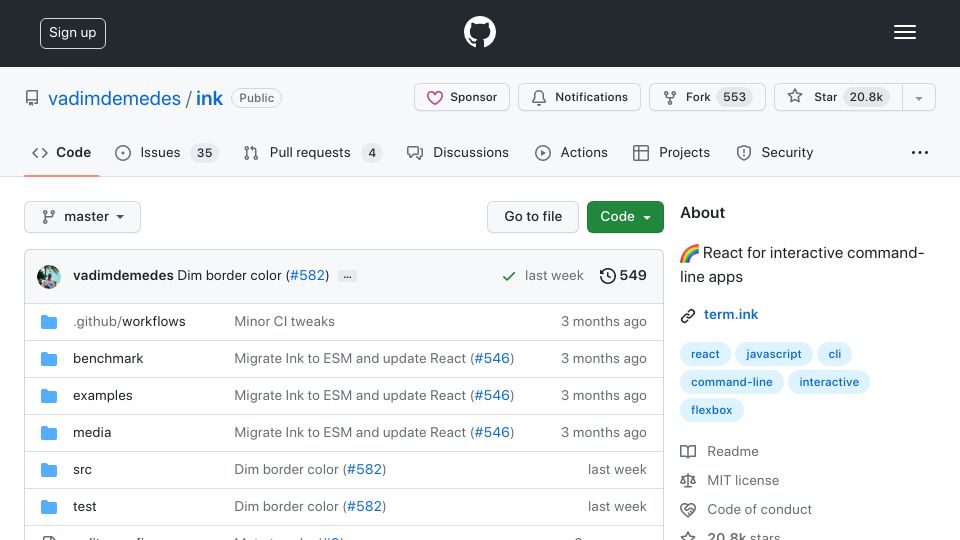Open Dim border color message in src row
Image resolution: width=960 pixels, height=540 pixels.
pos(286,470)
